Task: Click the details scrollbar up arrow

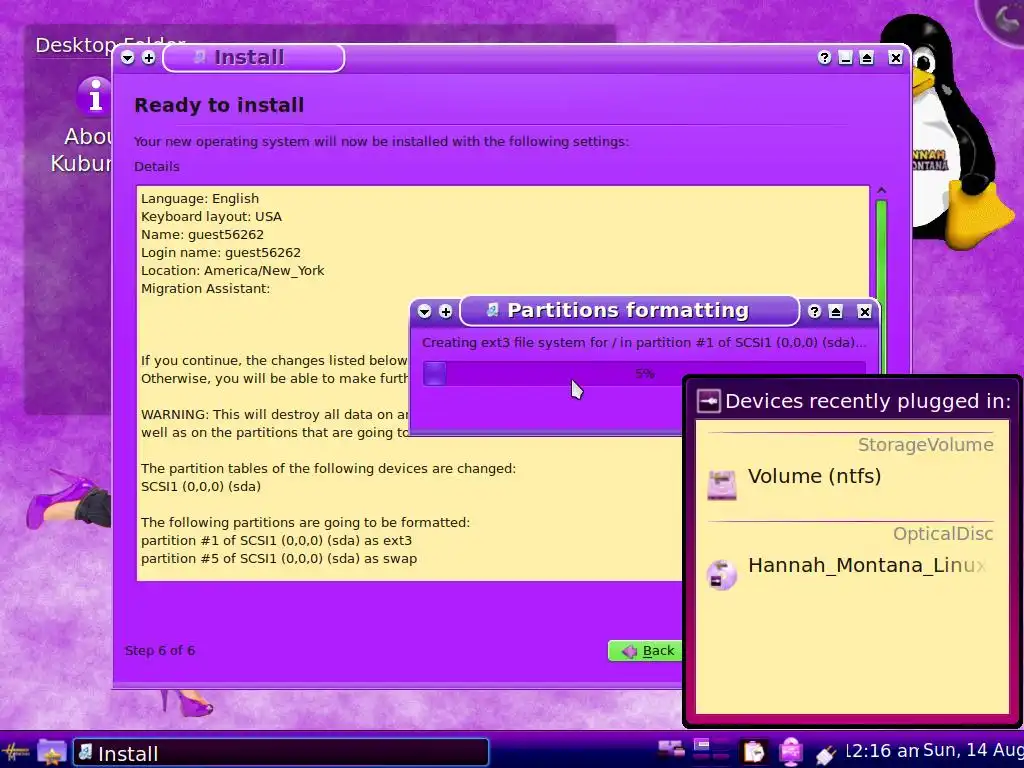Action: coord(881,191)
